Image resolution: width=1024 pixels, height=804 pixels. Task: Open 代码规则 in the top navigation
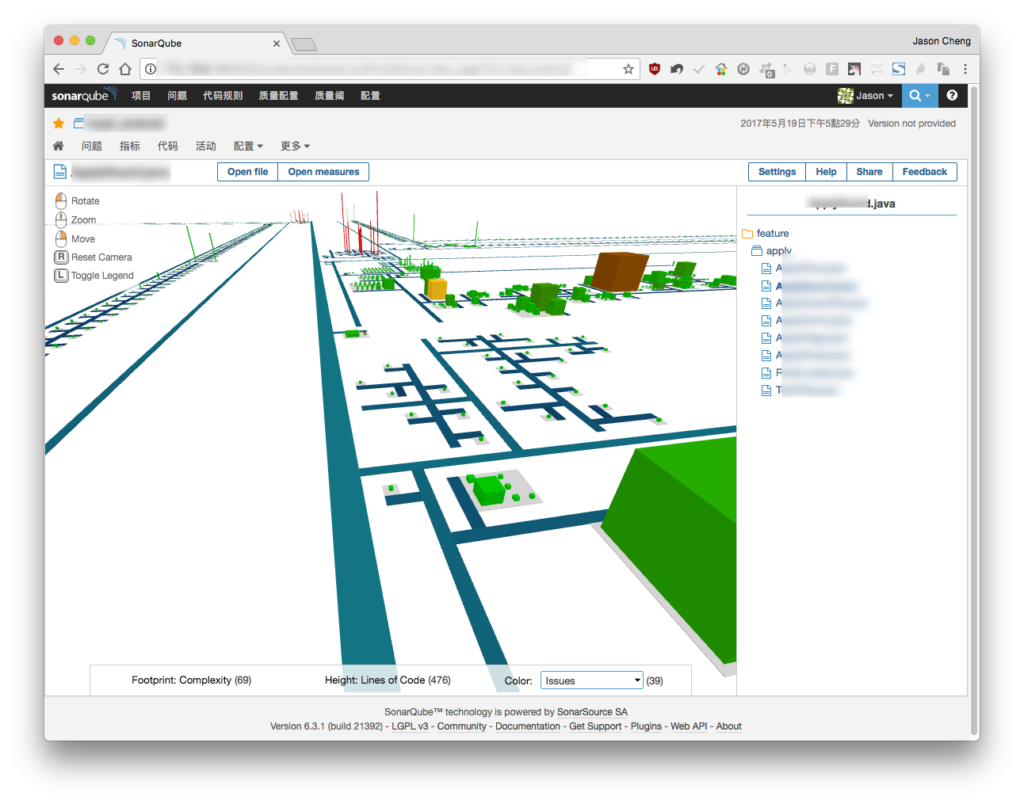click(x=222, y=95)
